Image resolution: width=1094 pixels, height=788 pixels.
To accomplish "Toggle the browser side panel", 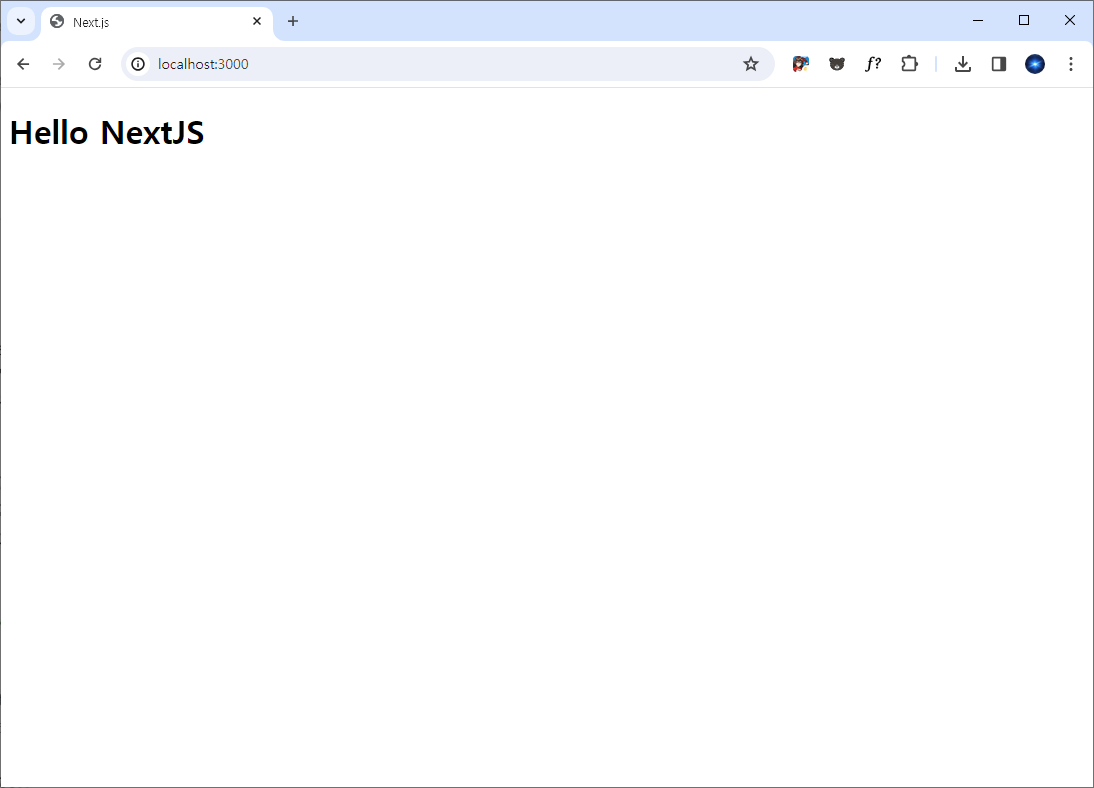I will pyautogui.click(x=998, y=64).
